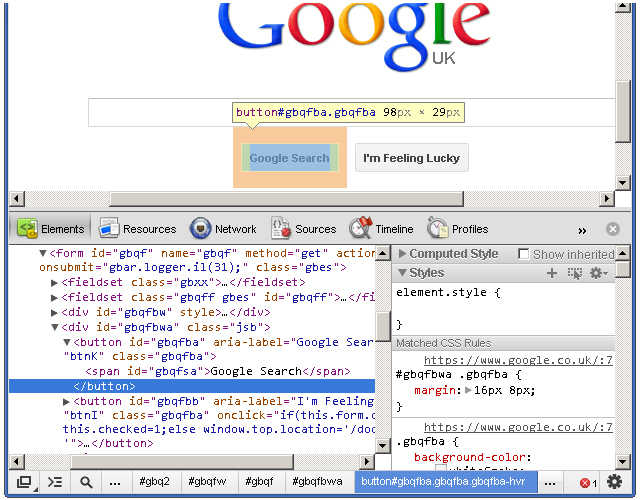Undock DevTools into separate window
Viewport: 640px width, 500px height.
tap(25, 482)
